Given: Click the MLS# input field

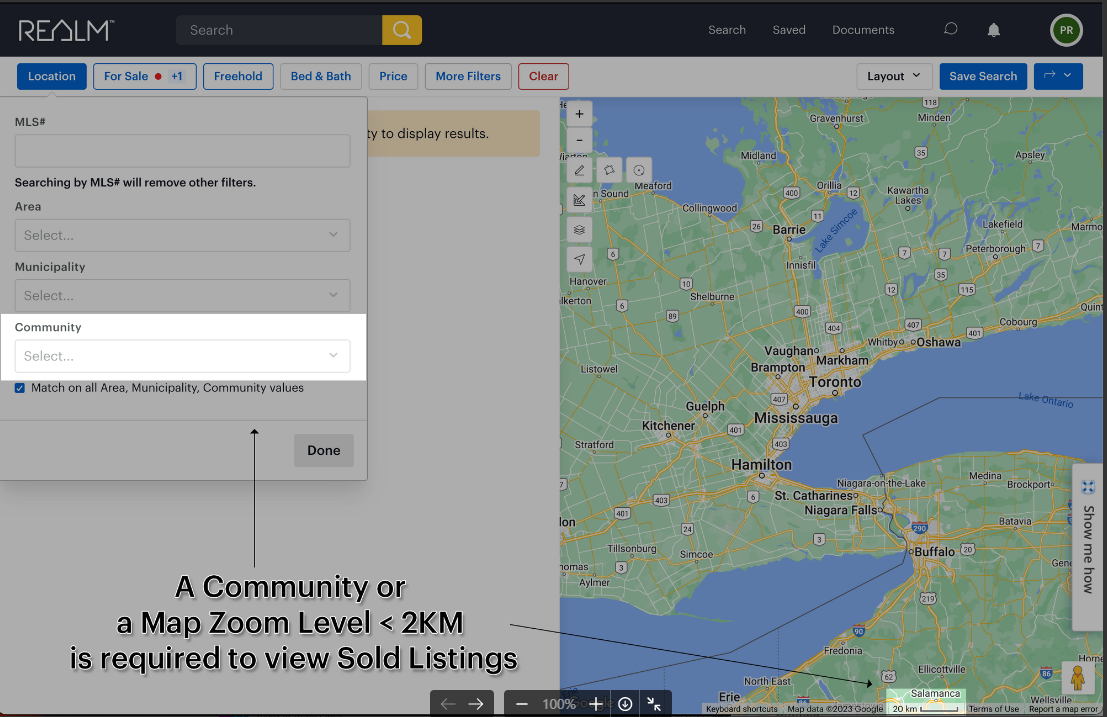Looking at the screenshot, I should coord(182,151).
